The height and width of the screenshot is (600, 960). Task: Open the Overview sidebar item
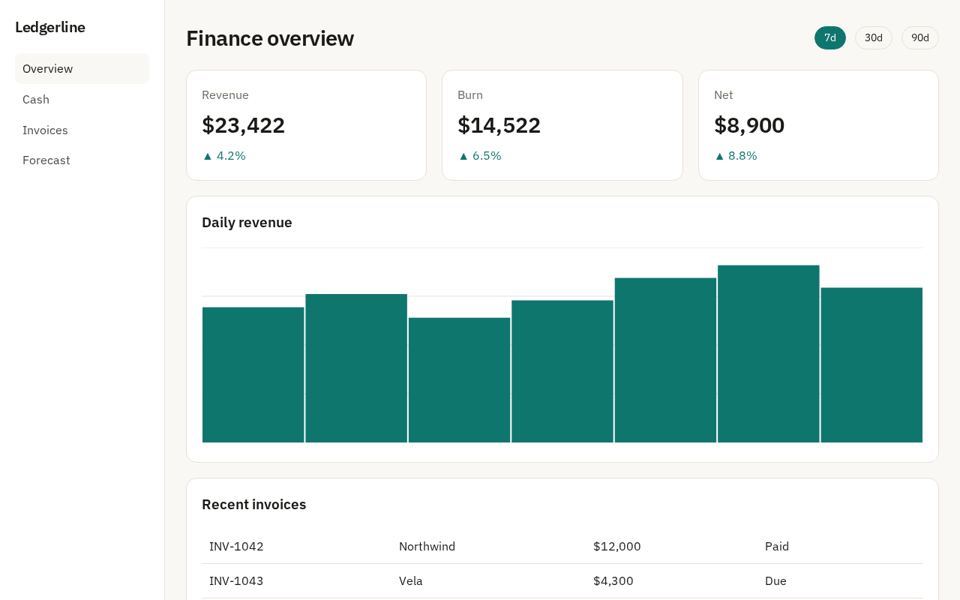(81, 69)
